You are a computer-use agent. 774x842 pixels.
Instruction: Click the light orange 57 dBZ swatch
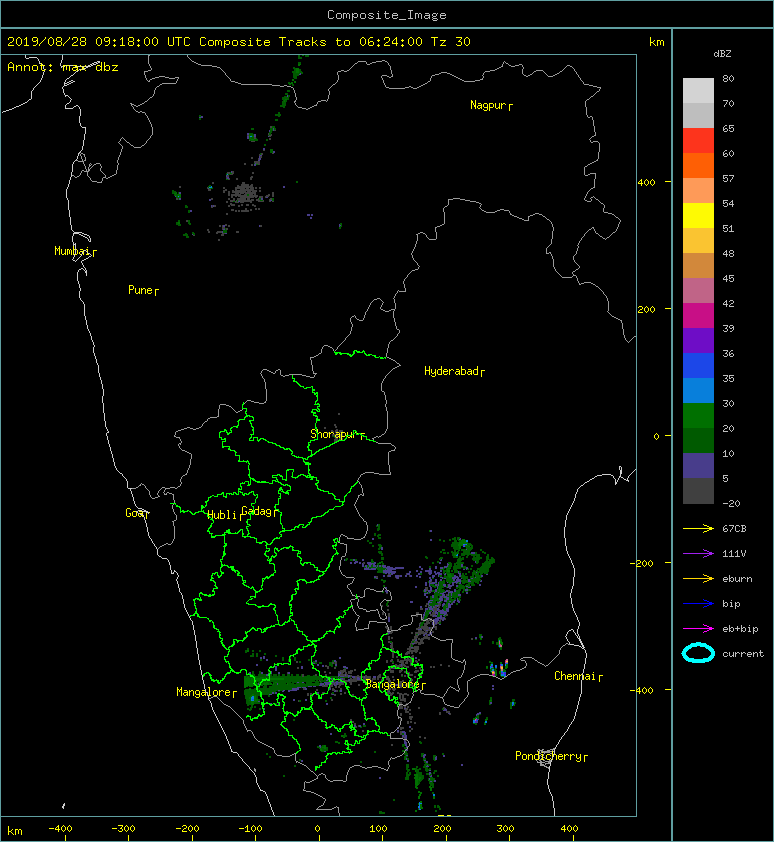(698, 190)
